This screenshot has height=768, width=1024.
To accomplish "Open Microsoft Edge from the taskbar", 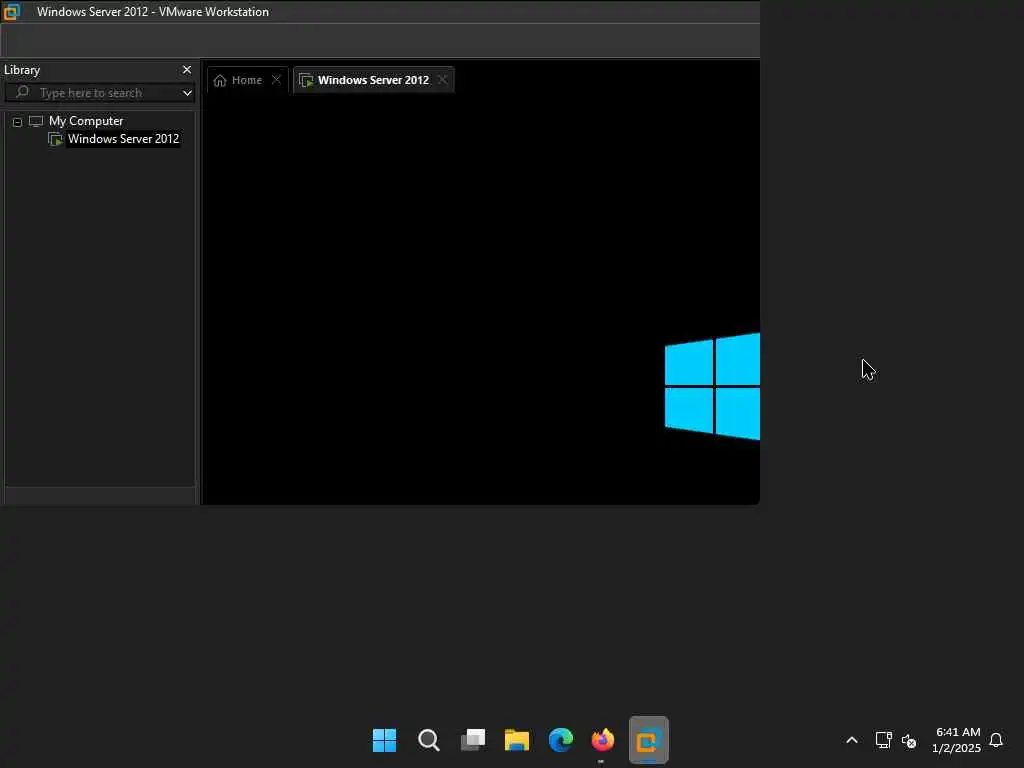I will tap(560, 740).
